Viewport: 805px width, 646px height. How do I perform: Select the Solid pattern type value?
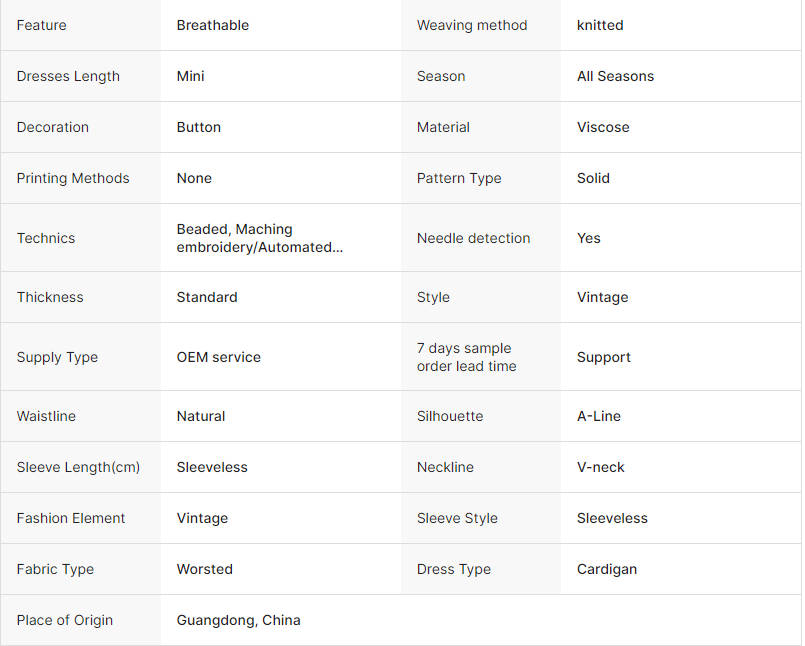(593, 178)
